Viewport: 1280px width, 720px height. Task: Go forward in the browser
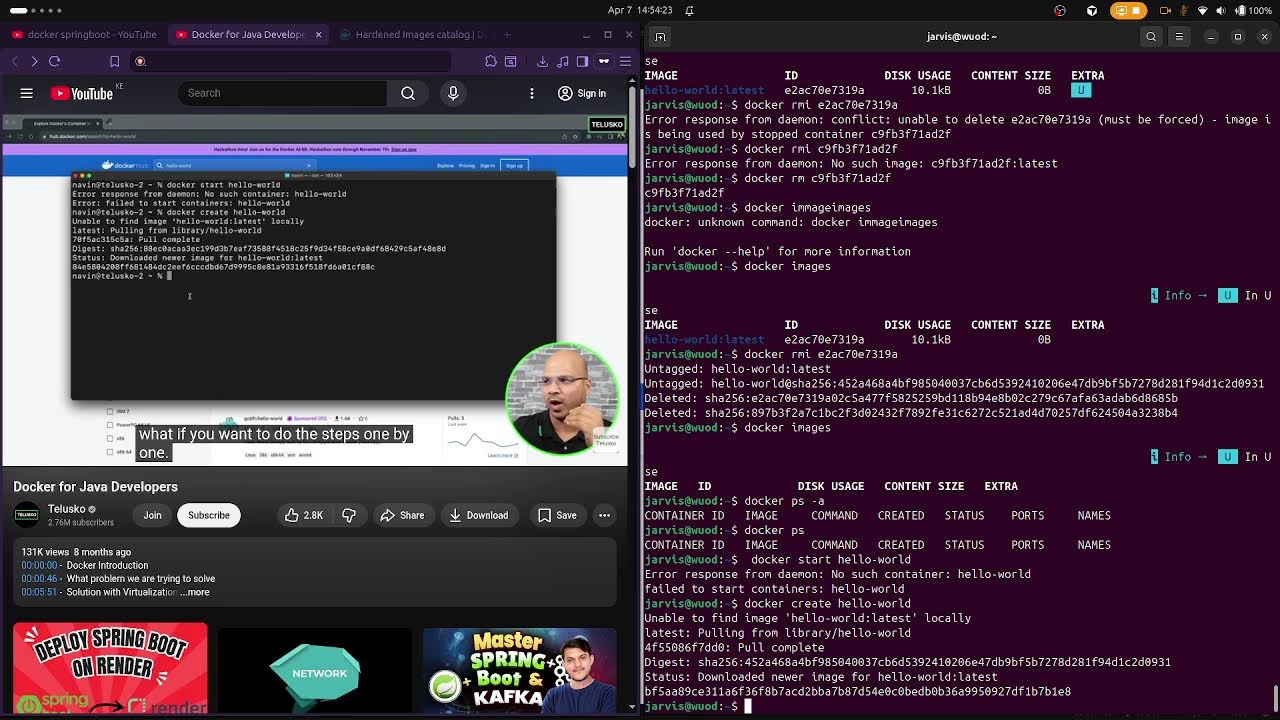[x=34, y=61]
